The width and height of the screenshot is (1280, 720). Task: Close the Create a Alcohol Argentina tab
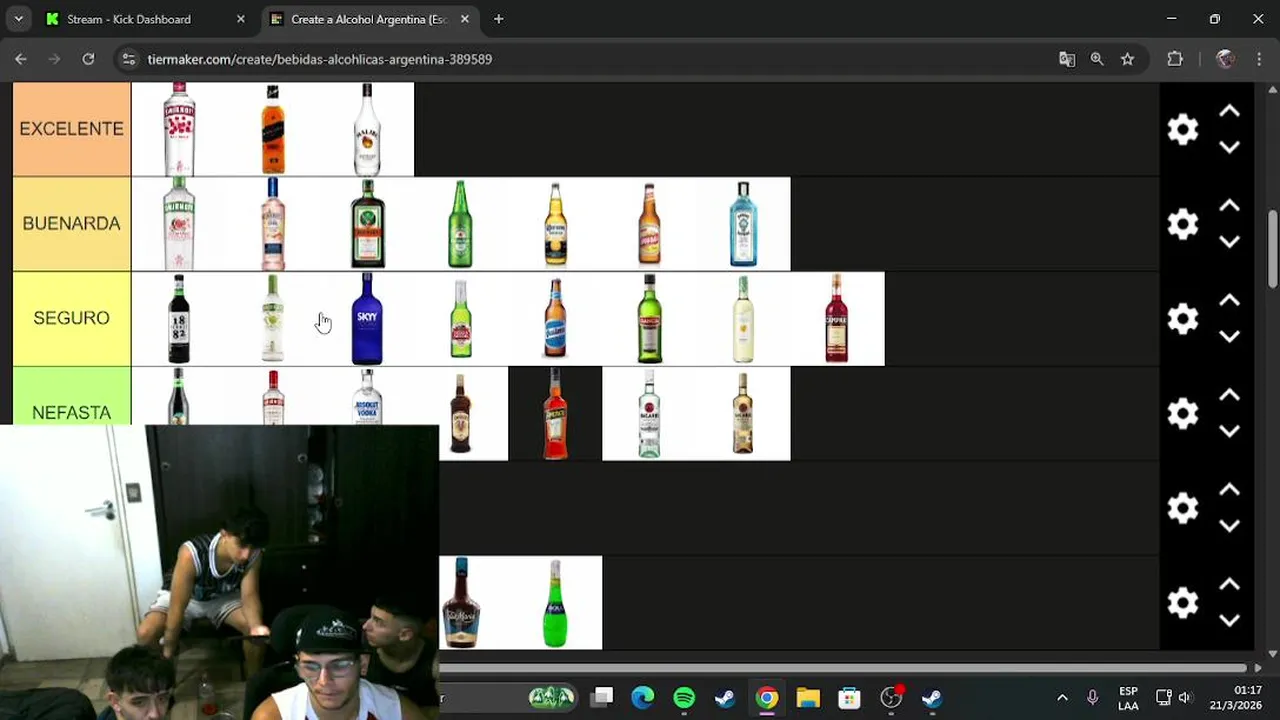465,19
